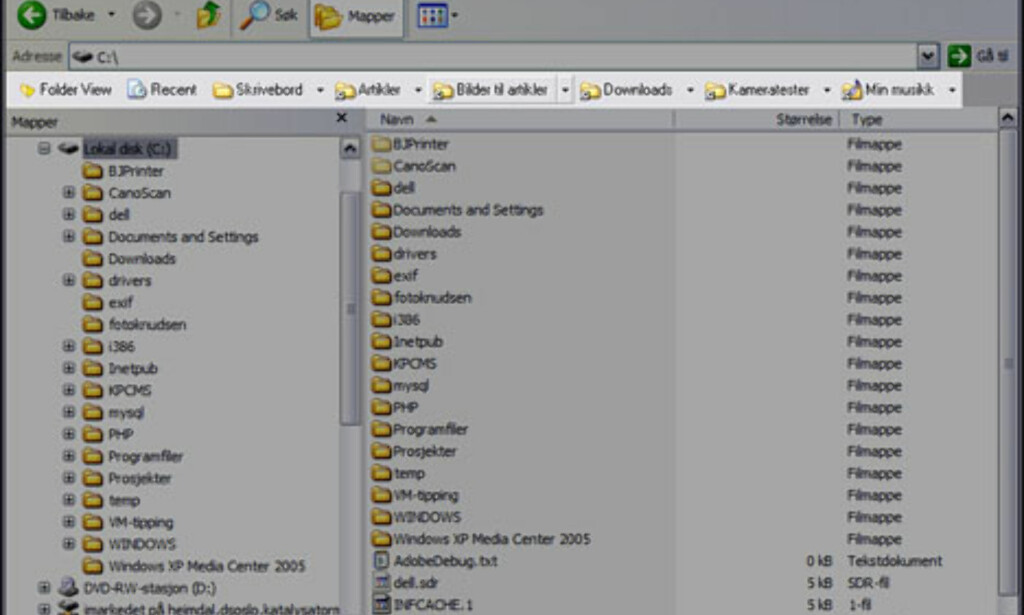Click the address field showing C:\
Viewport: 1024px width, 615px height.
493,57
